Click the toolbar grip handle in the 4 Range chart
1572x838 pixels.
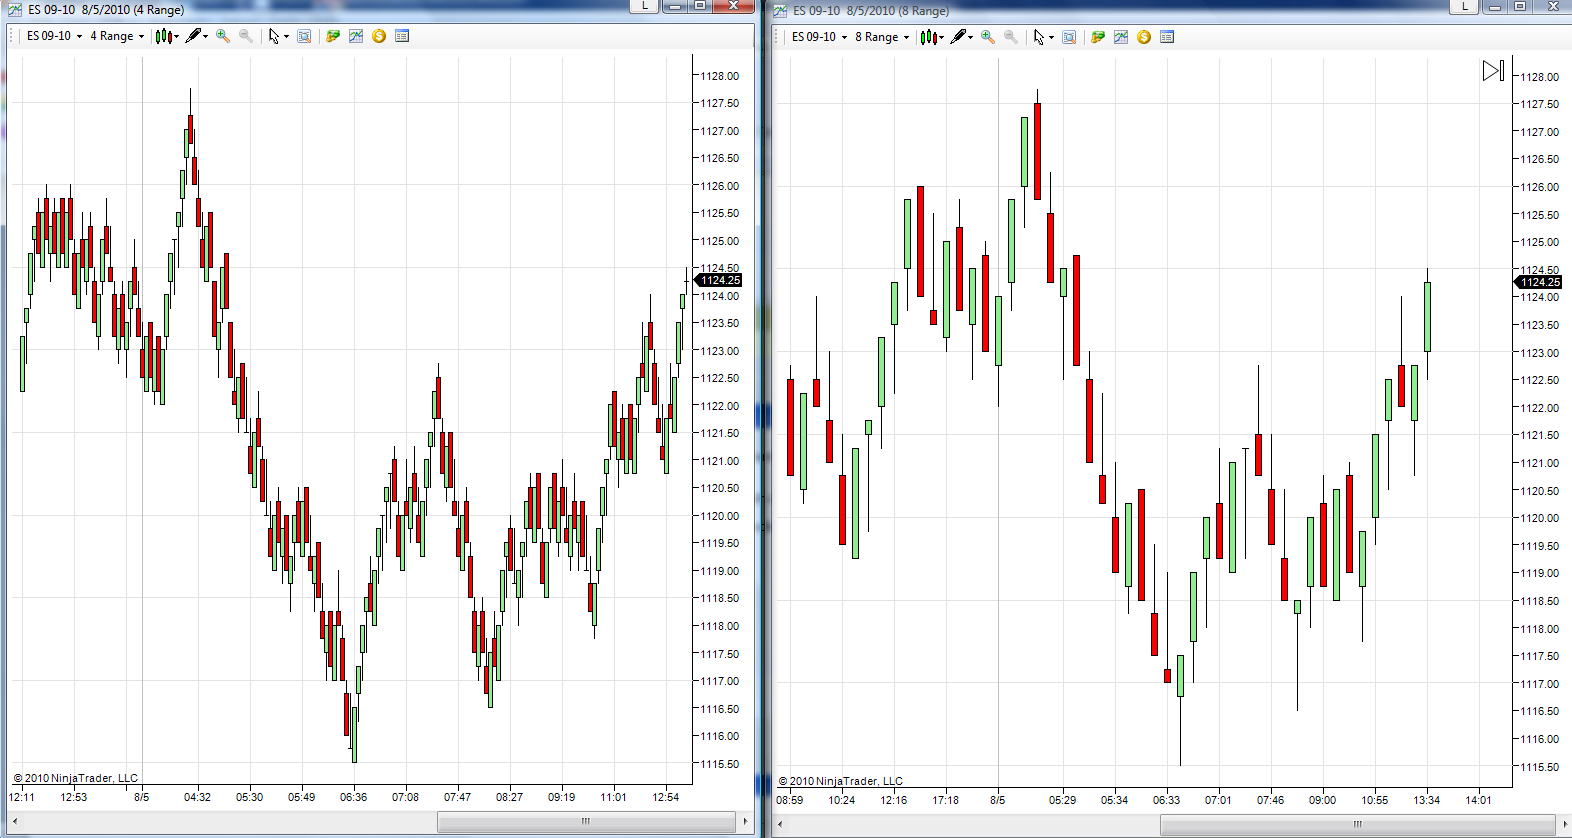(12, 36)
